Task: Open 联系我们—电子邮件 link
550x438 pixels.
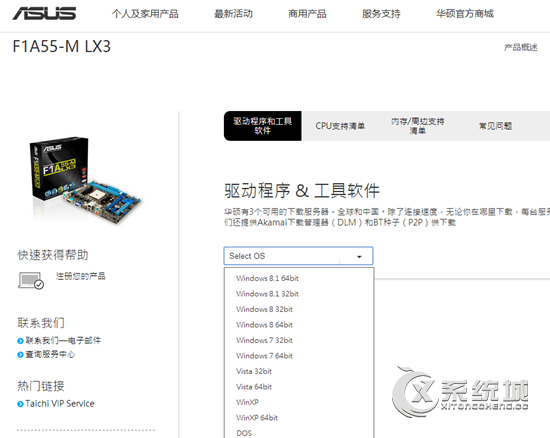Action: 63,341
